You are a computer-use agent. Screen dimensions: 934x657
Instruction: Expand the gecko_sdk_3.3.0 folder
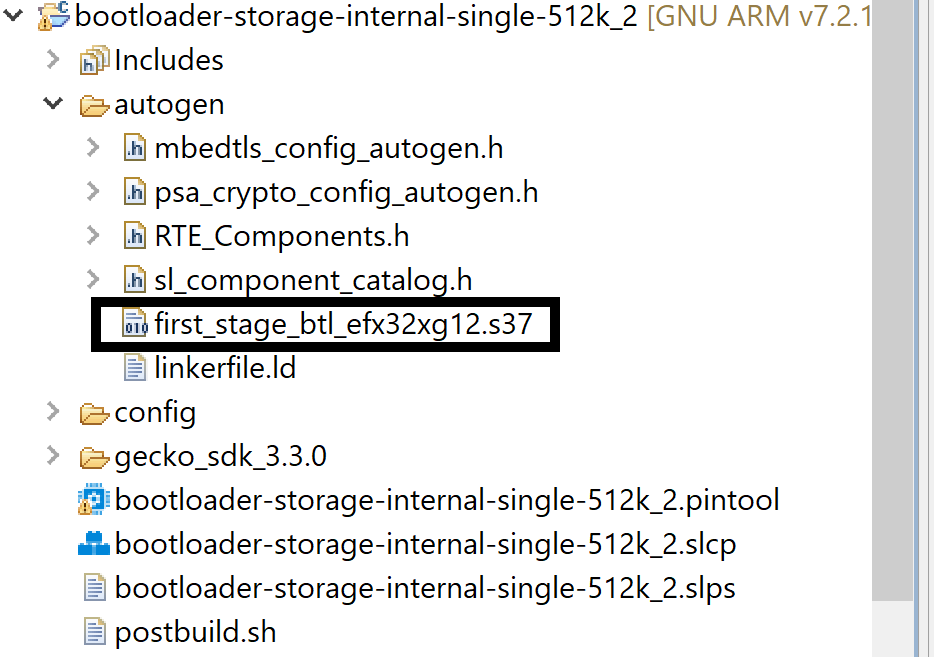coord(54,457)
